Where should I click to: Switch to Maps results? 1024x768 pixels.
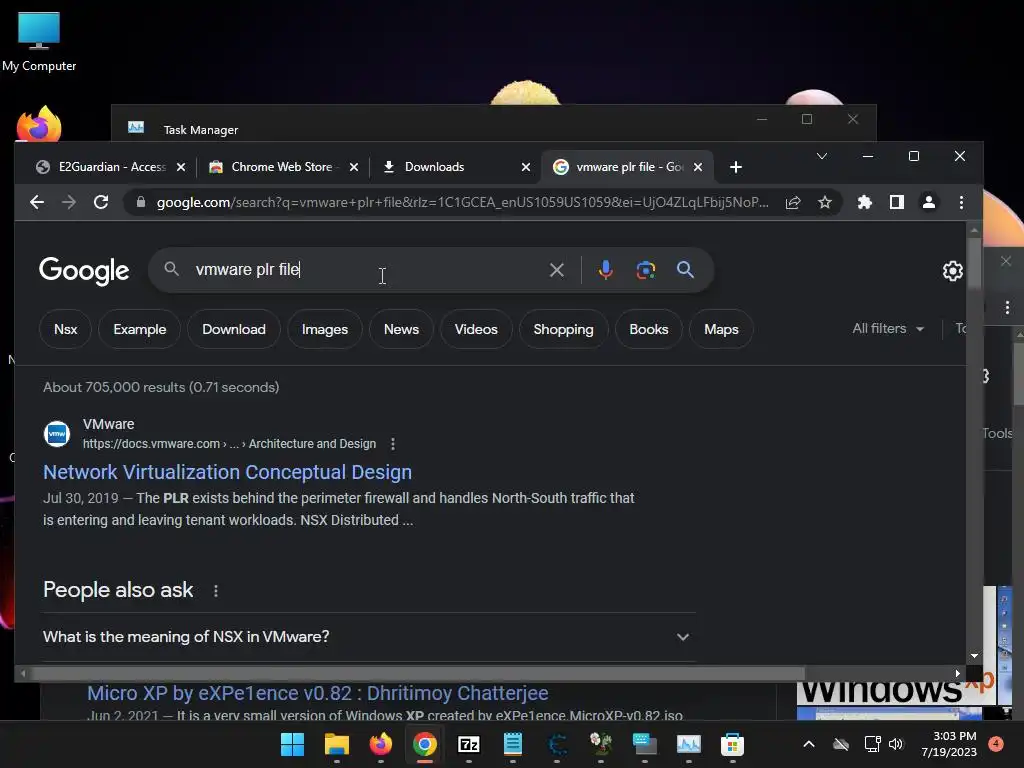click(721, 329)
